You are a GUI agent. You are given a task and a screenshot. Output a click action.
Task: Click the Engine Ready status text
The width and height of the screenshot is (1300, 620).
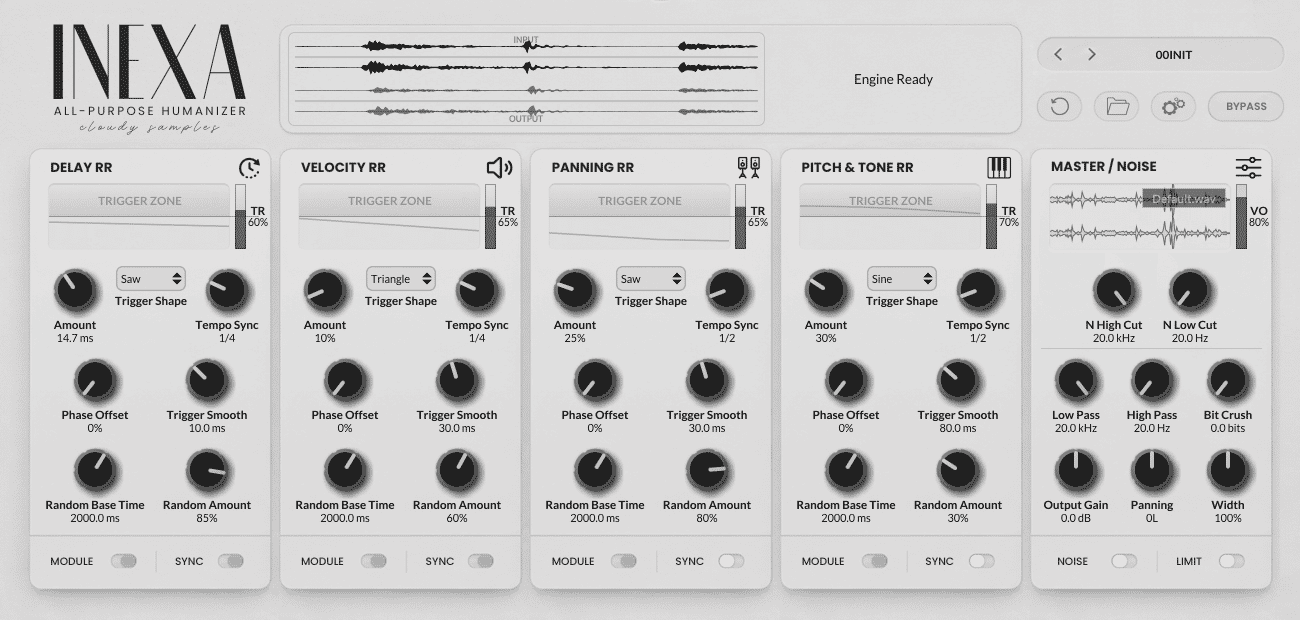(893, 79)
